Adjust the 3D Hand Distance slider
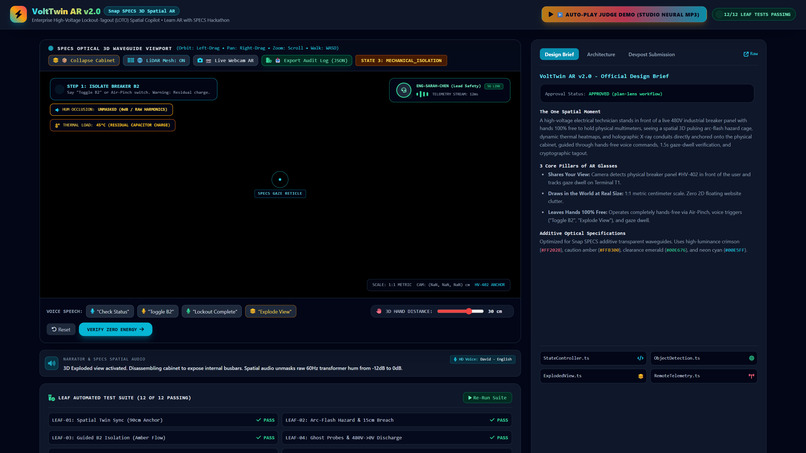 [x=460, y=311]
